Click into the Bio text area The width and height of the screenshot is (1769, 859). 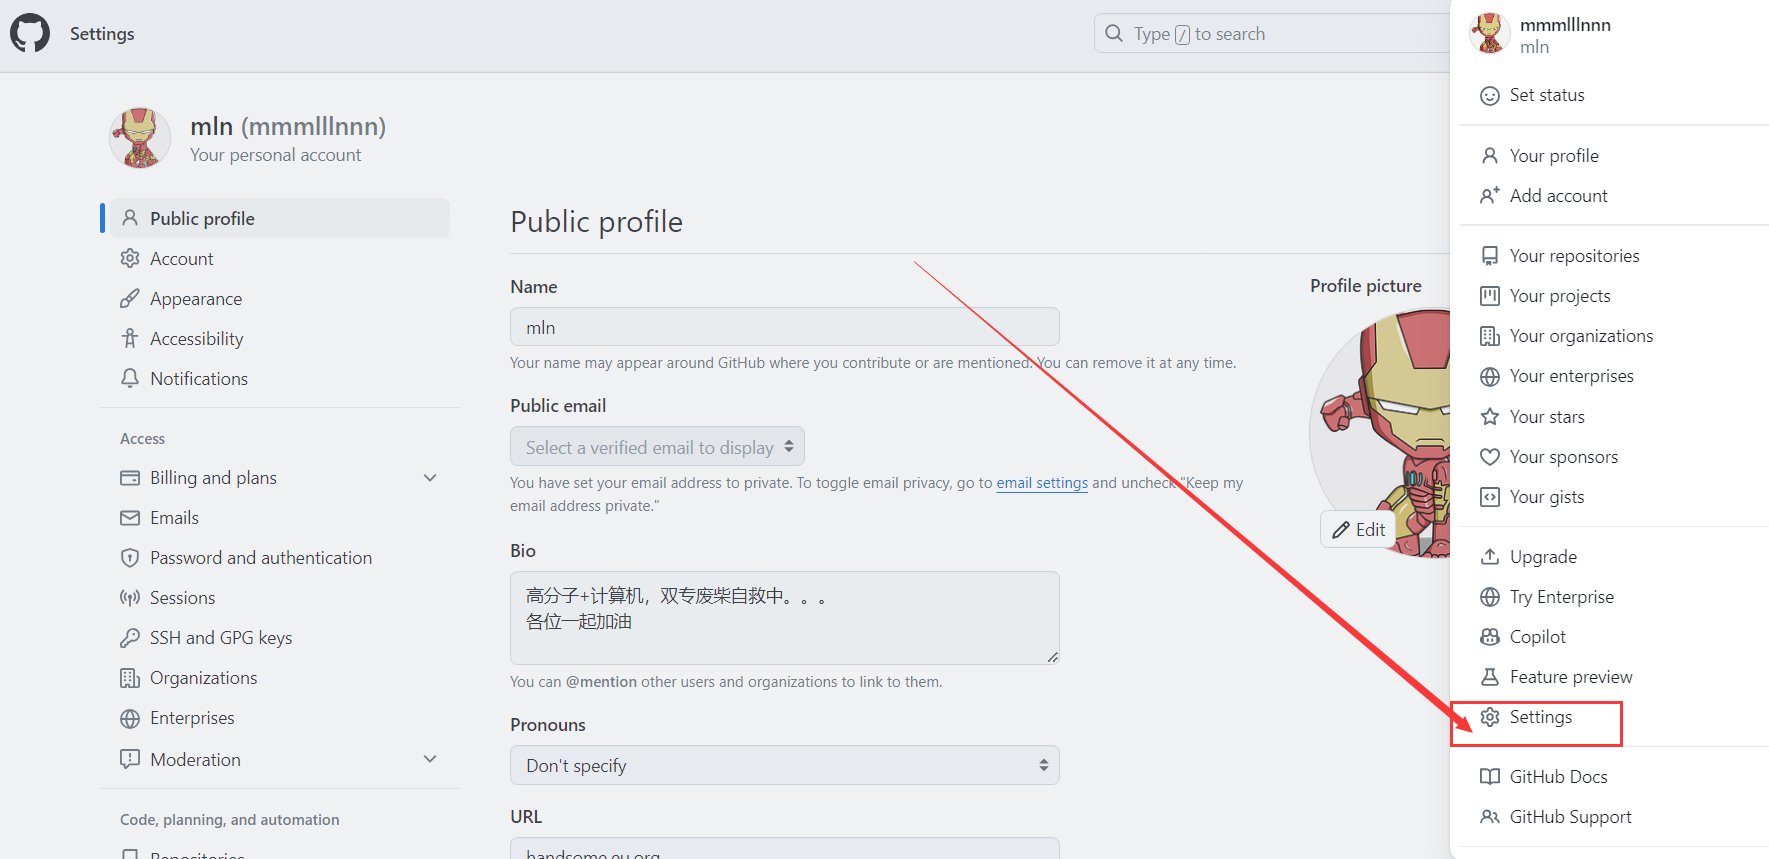[784, 618]
